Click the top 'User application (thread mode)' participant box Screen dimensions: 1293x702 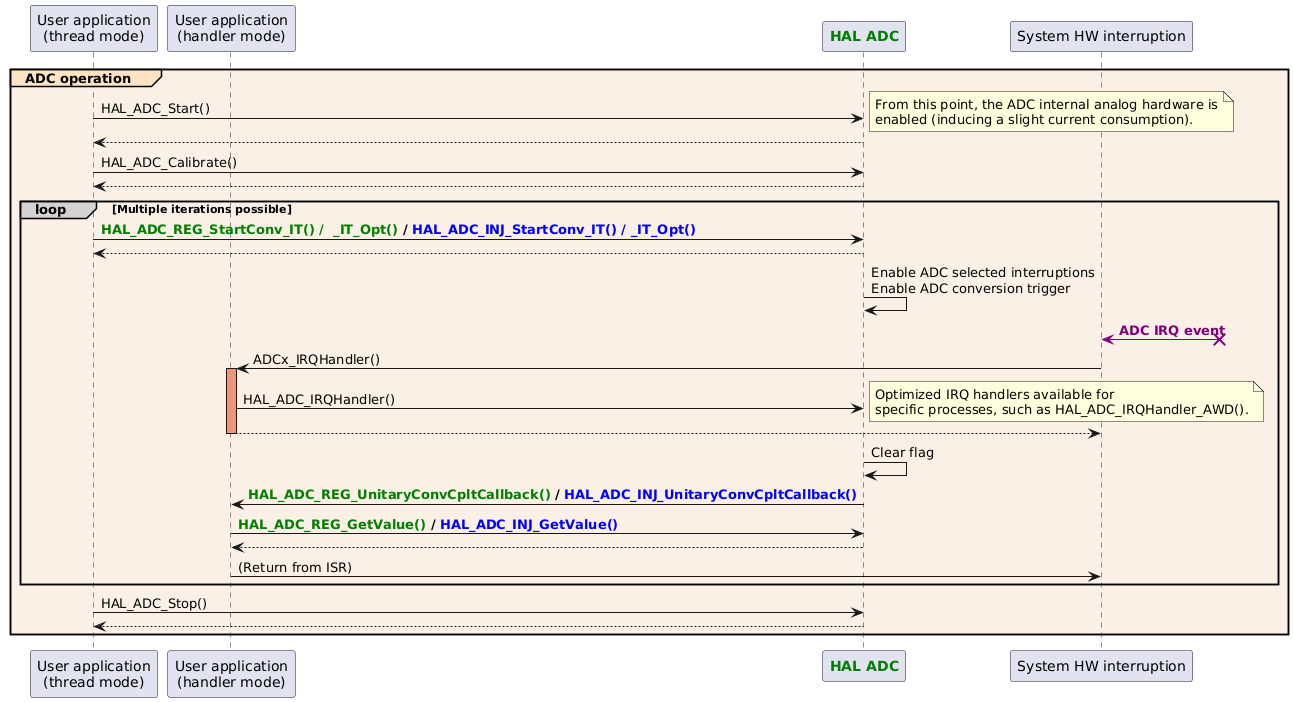click(x=94, y=29)
